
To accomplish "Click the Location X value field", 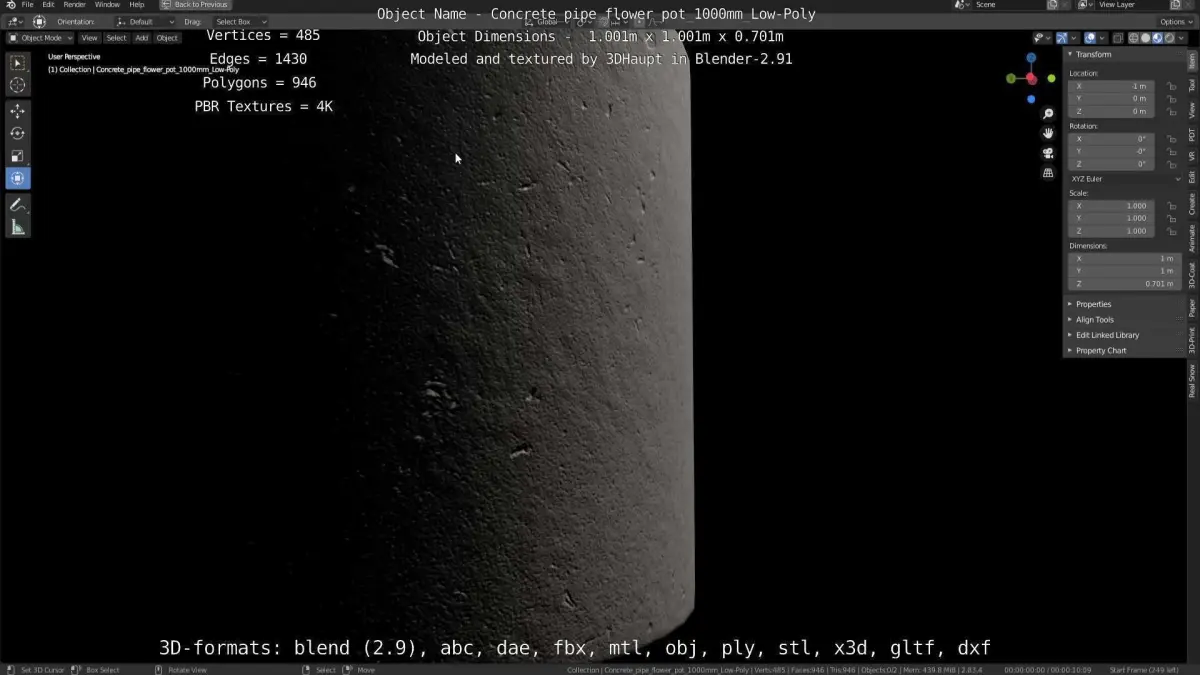I will pos(1111,86).
